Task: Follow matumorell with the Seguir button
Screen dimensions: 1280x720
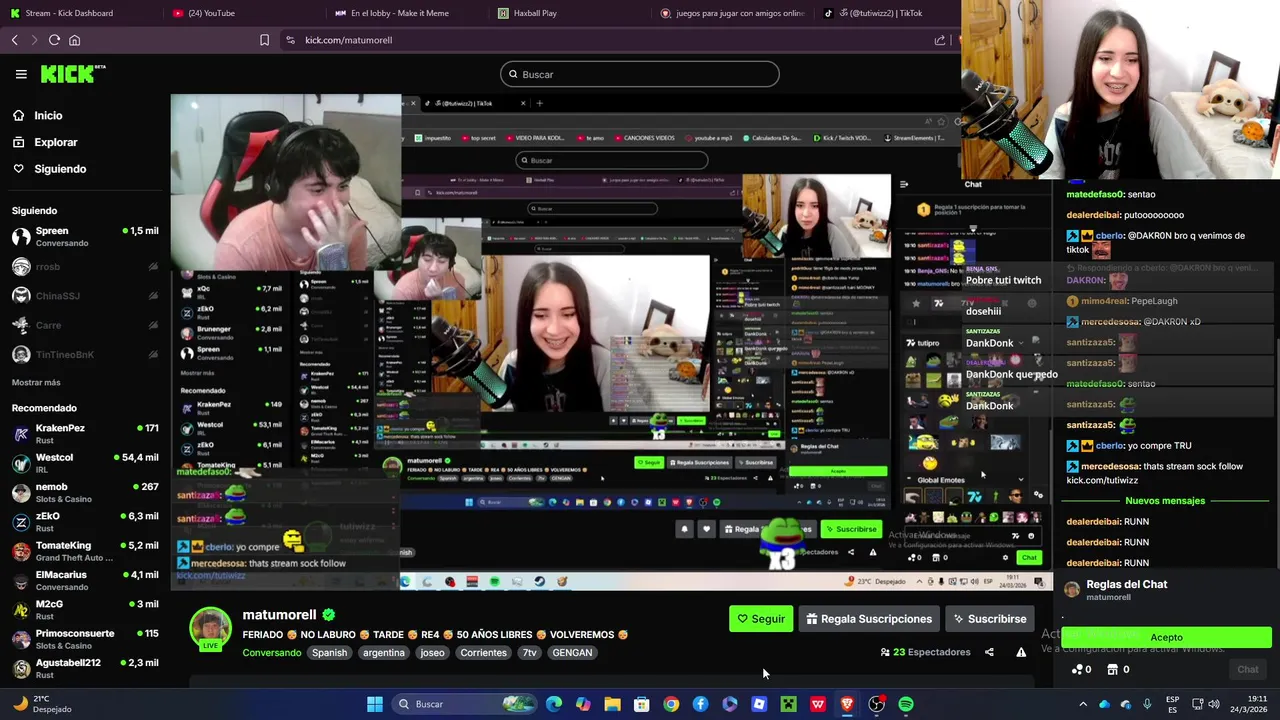Action: pos(761,619)
